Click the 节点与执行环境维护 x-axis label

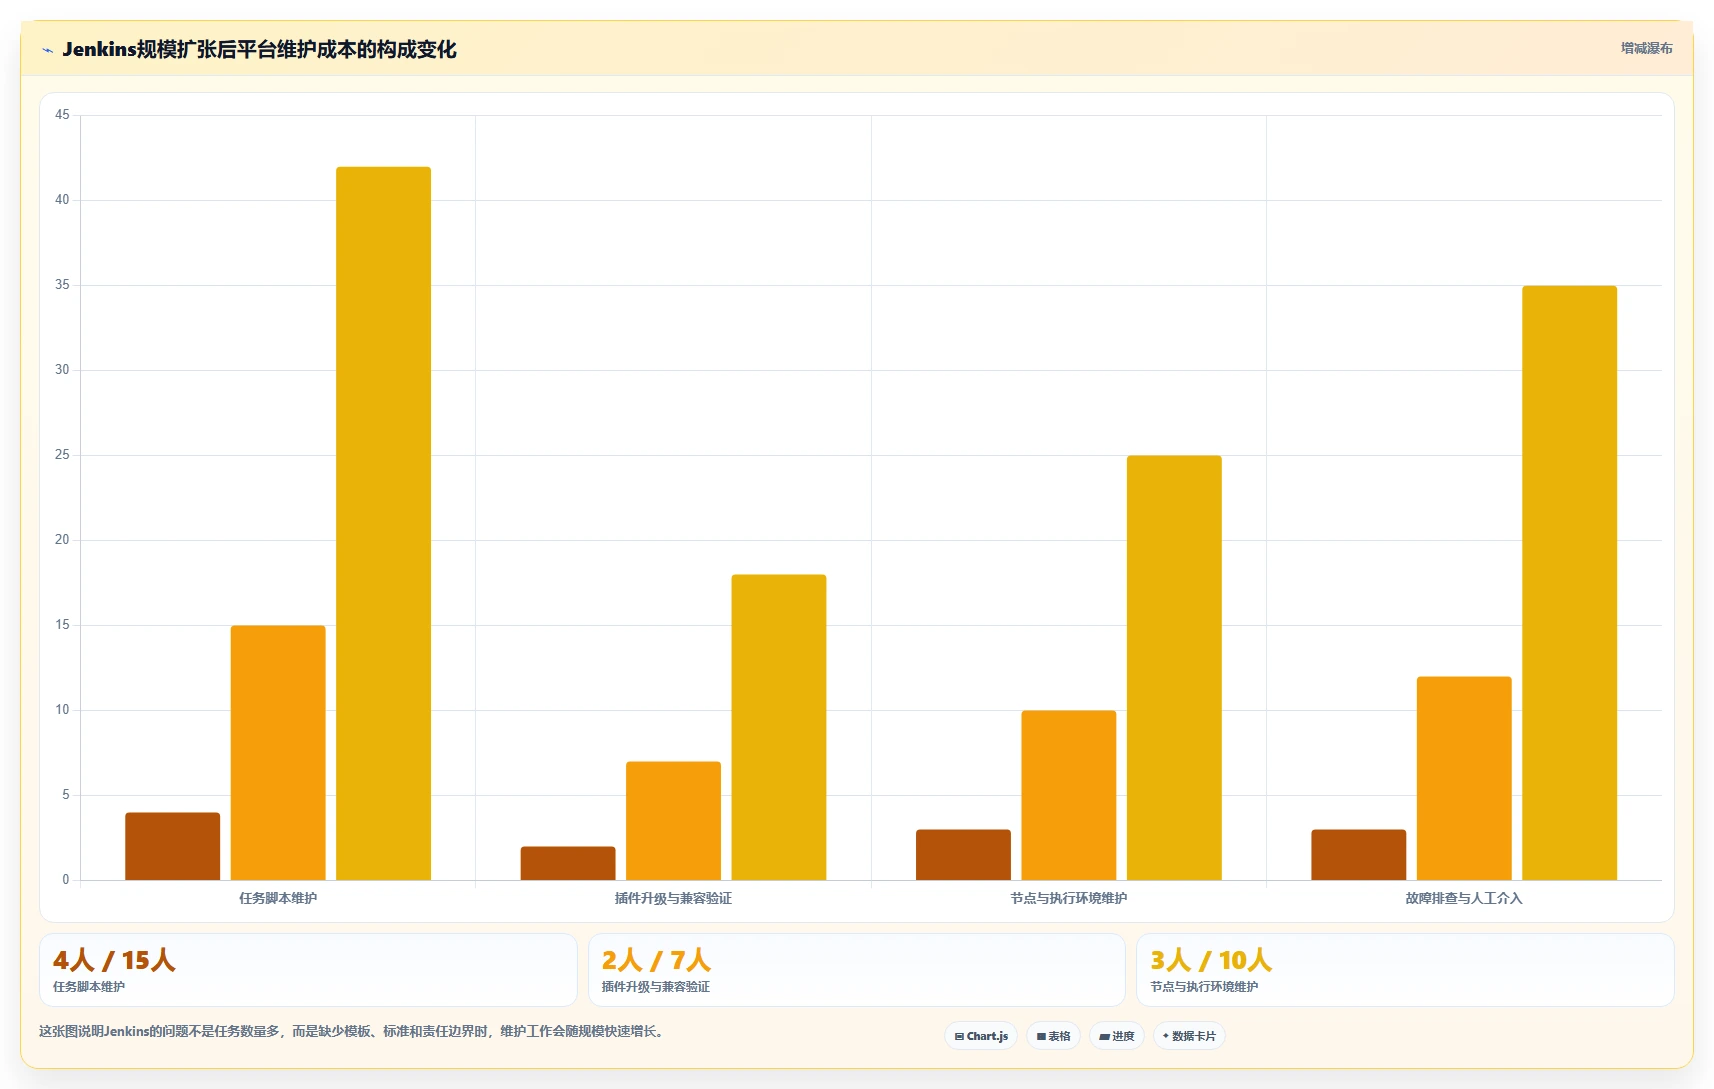pos(1069,898)
